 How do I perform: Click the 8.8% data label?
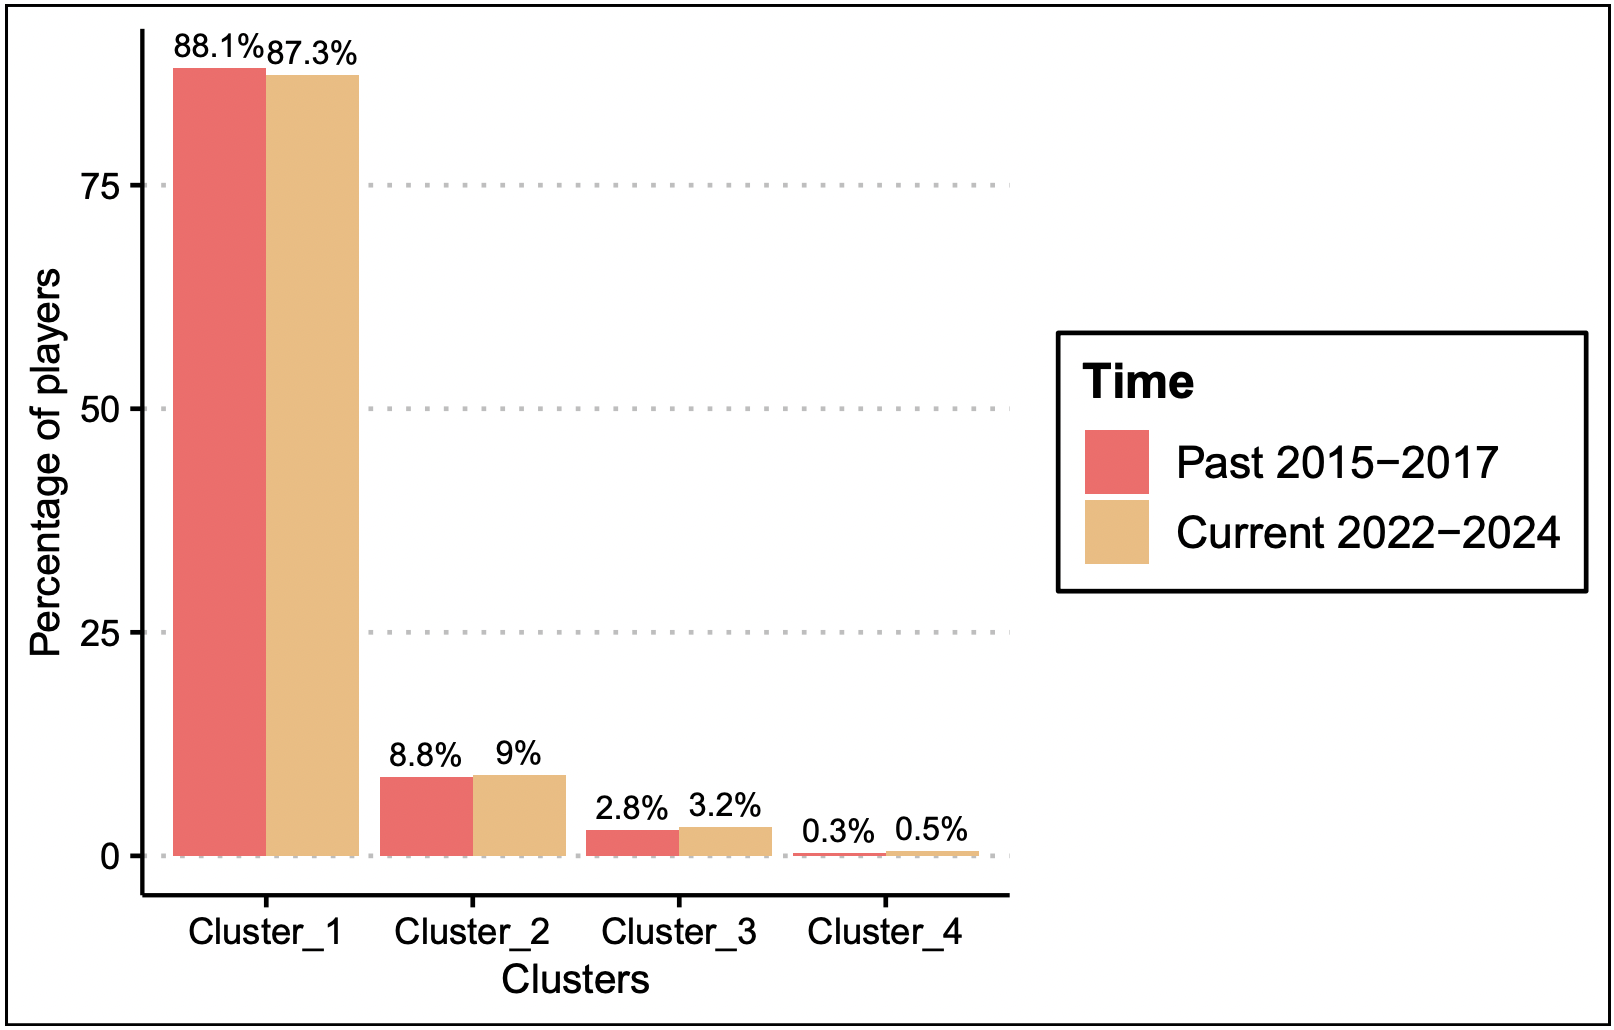[426, 755]
